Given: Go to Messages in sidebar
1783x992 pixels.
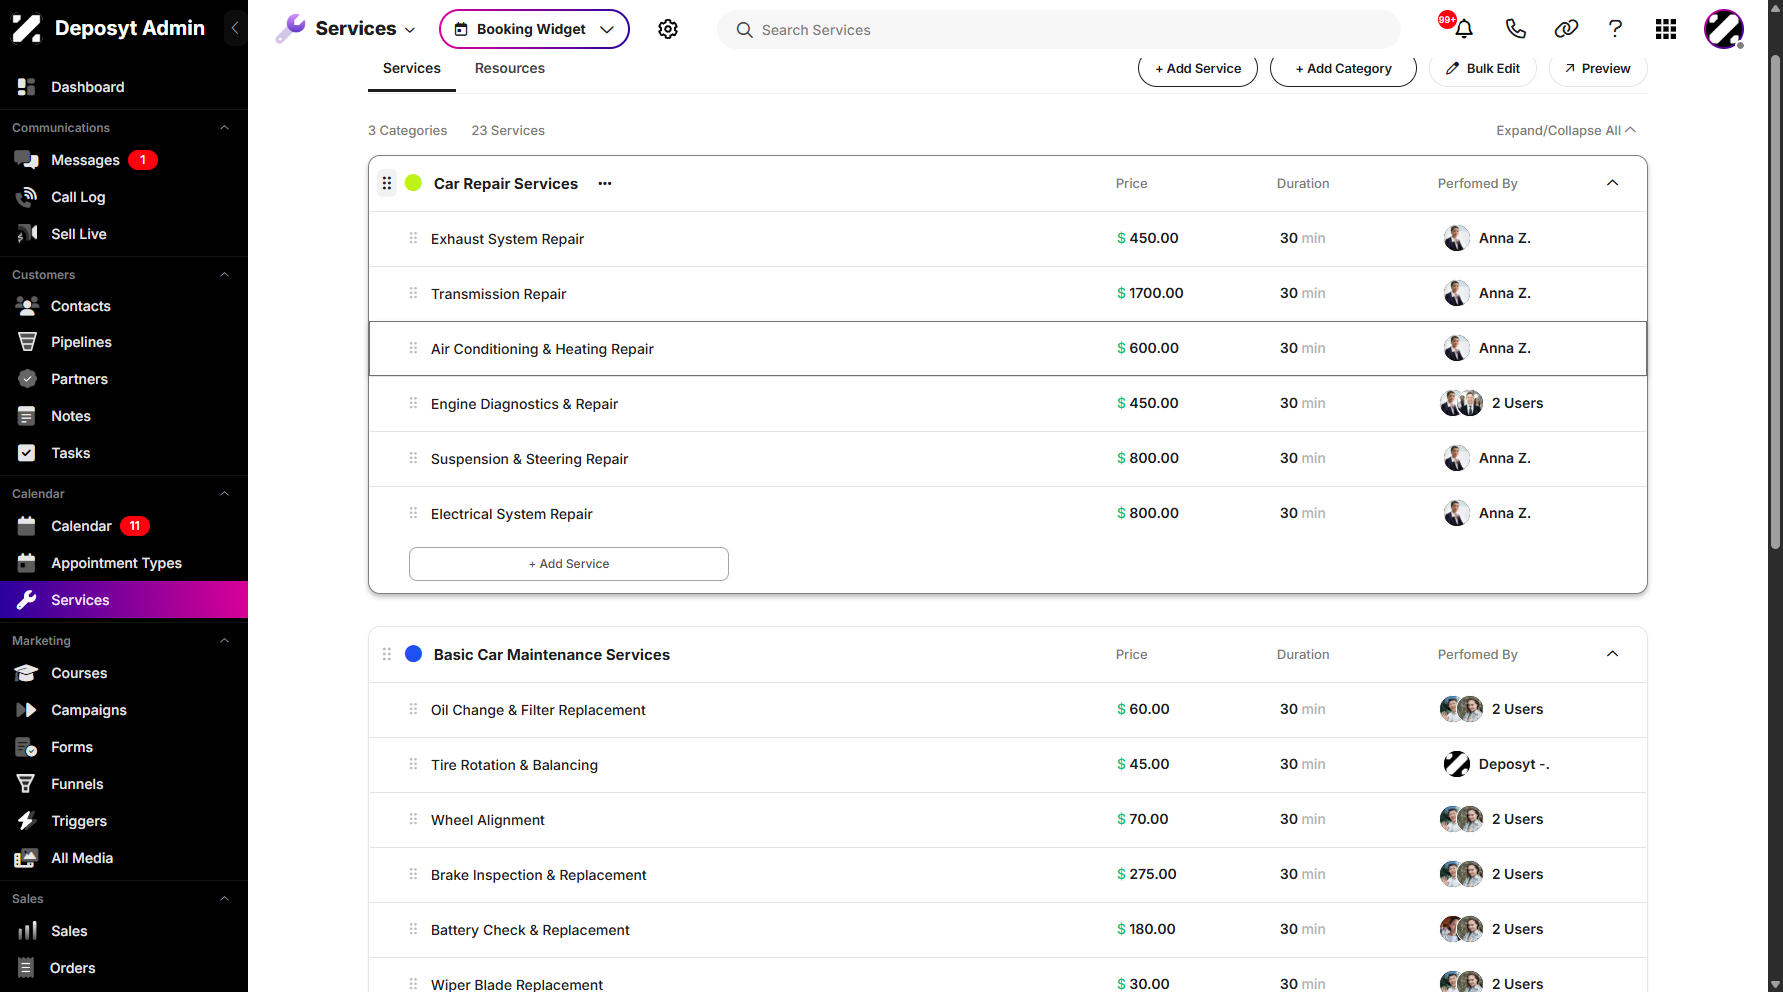Looking at the screenshot, I should coord(85,160).
